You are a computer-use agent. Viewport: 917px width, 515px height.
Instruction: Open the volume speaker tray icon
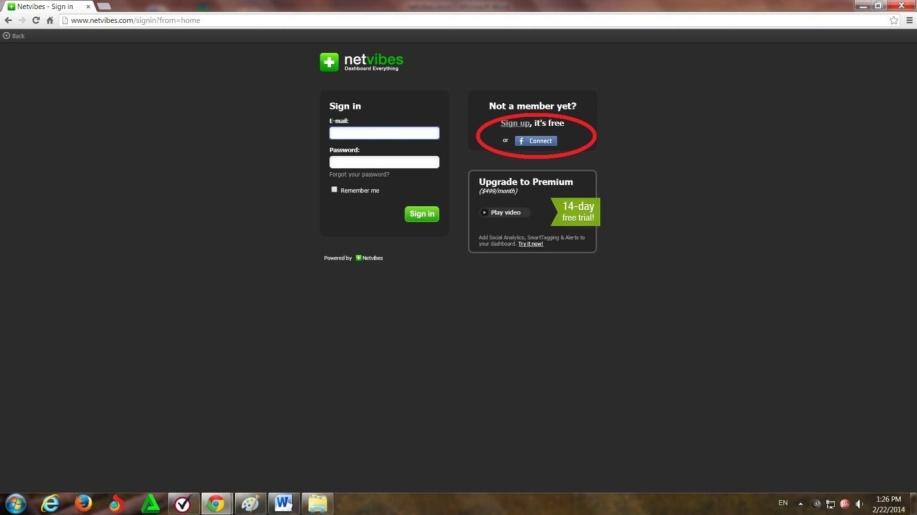(x=859, y=504)
